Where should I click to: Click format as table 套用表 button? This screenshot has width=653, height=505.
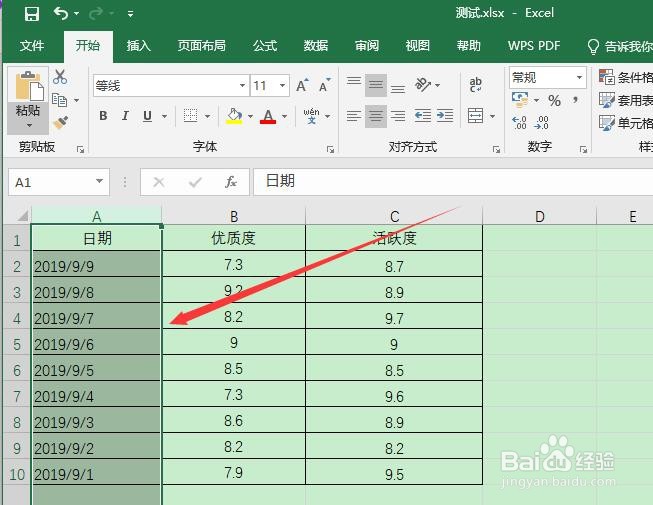pyautogui.click(x=626, y=100)
